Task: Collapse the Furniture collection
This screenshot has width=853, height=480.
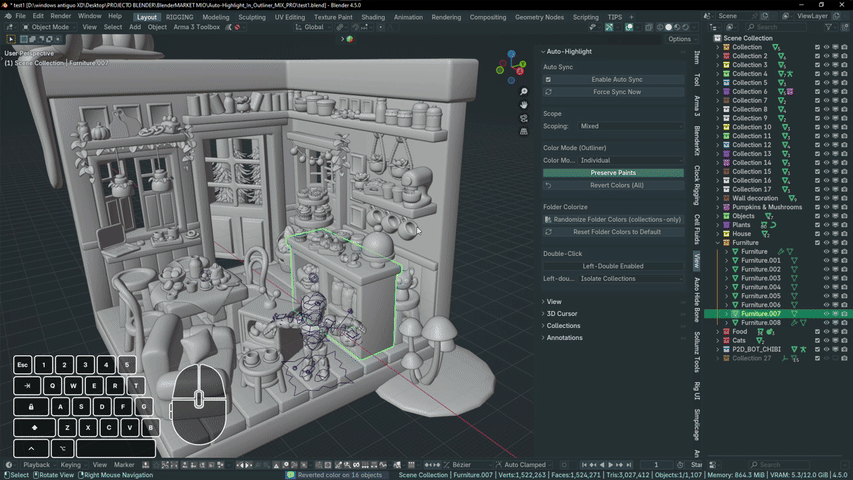Action: 718,243
